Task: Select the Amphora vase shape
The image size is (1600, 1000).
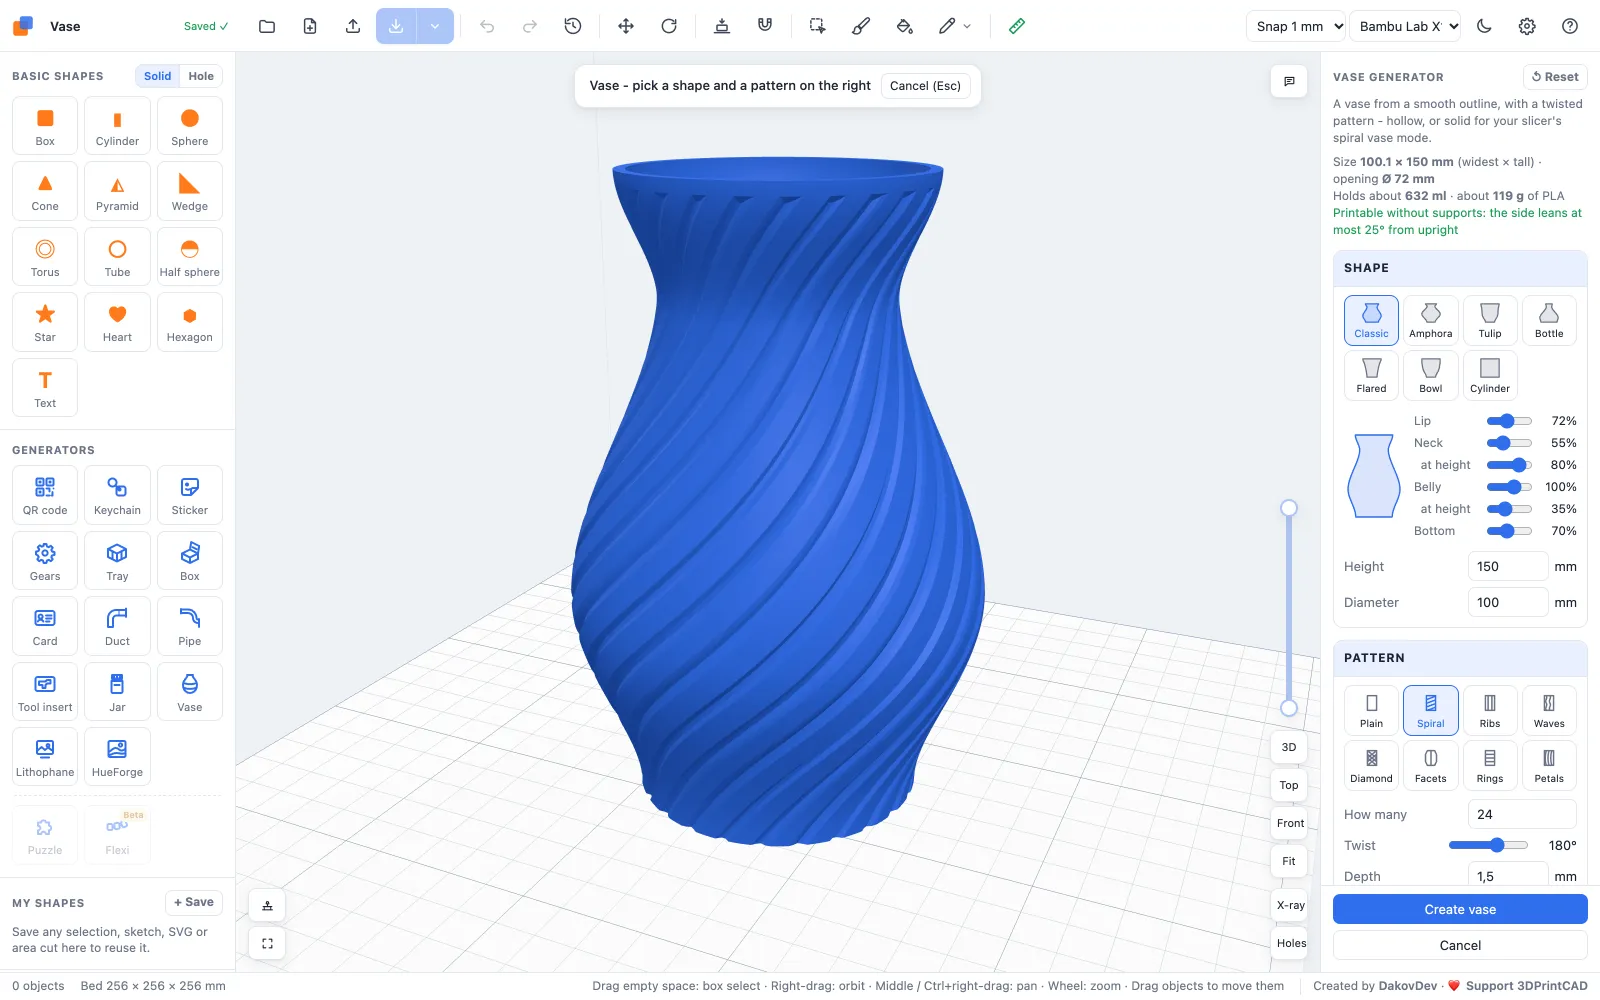Action: [x=1430, y=320]
